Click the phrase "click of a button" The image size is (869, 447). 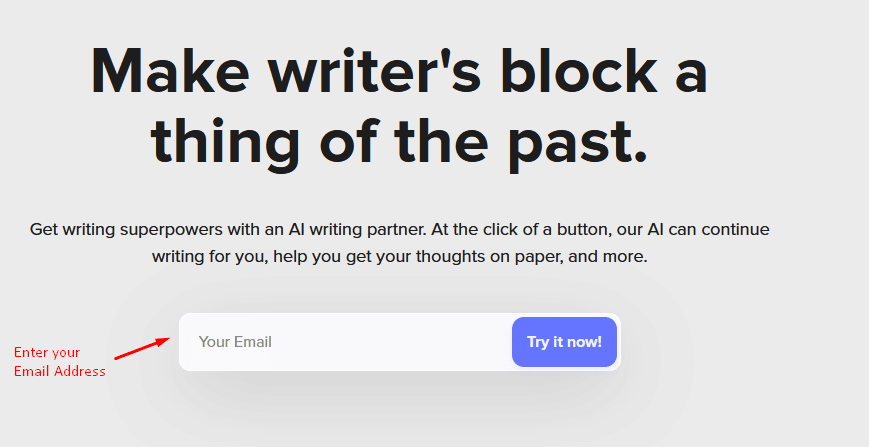[x=544, y=229]
